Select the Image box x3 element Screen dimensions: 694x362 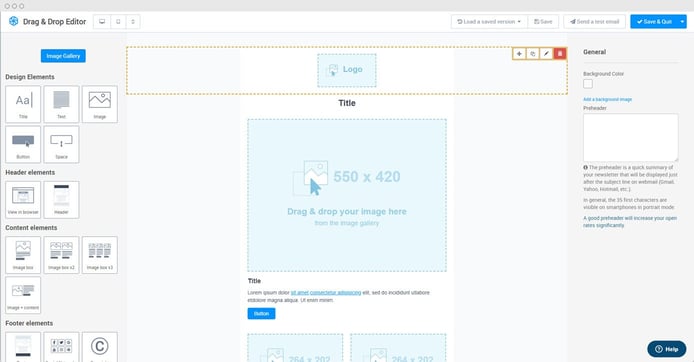tap(100, 255)
